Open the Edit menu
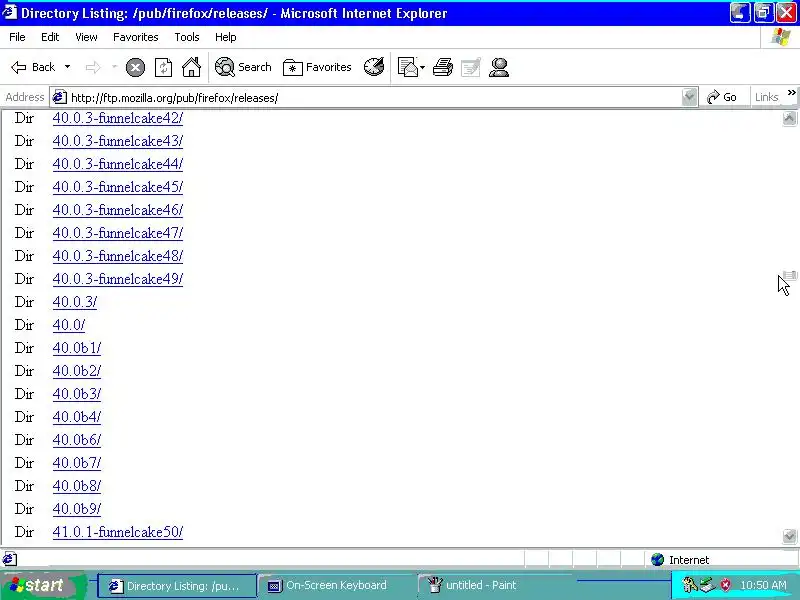 (x=50, y=37)
